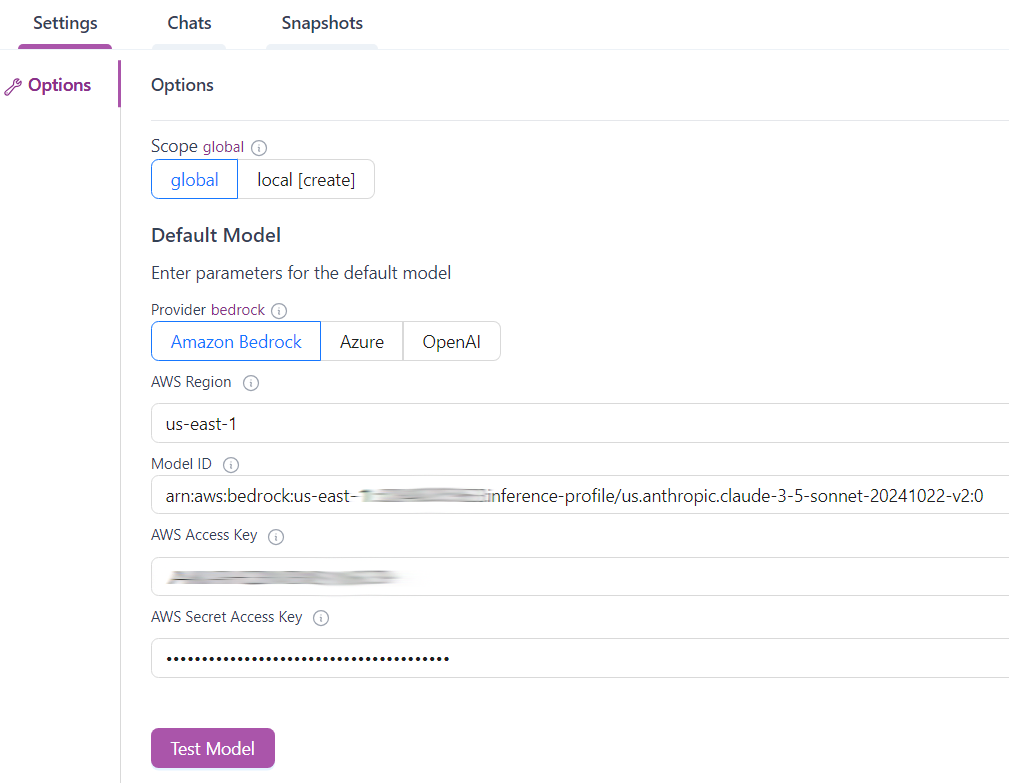1009x783 pixels.
Task: Show info for AWS Access Key
Action: [x=275, y=537]
